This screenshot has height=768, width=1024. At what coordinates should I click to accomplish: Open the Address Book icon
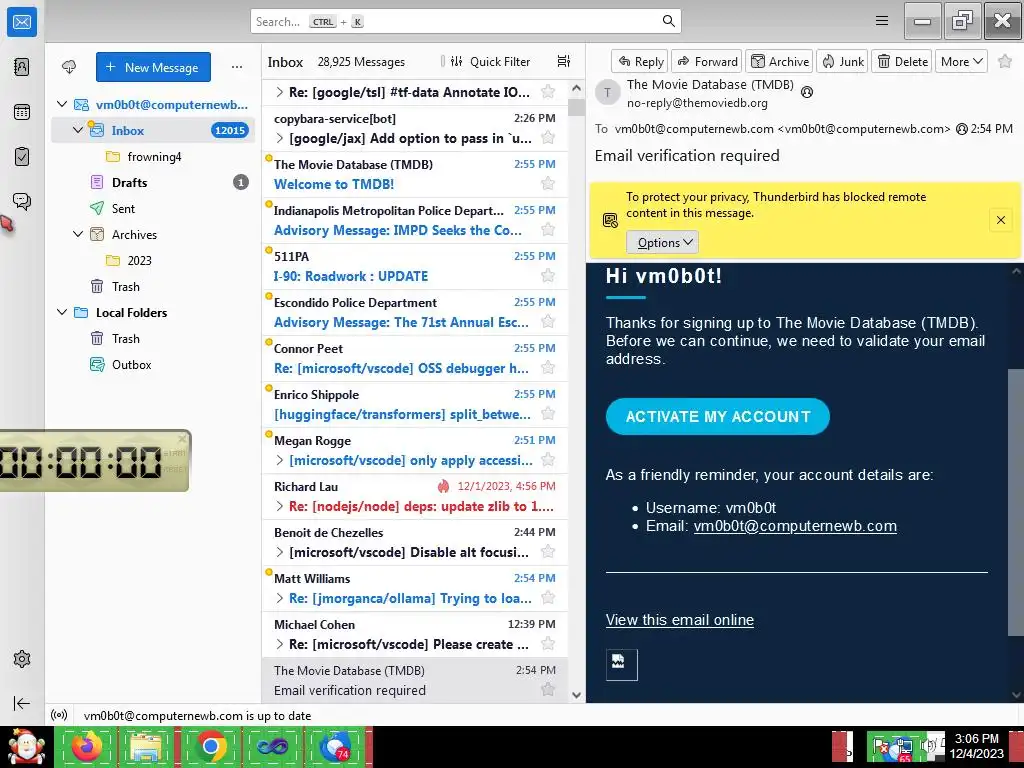(22, 67)
